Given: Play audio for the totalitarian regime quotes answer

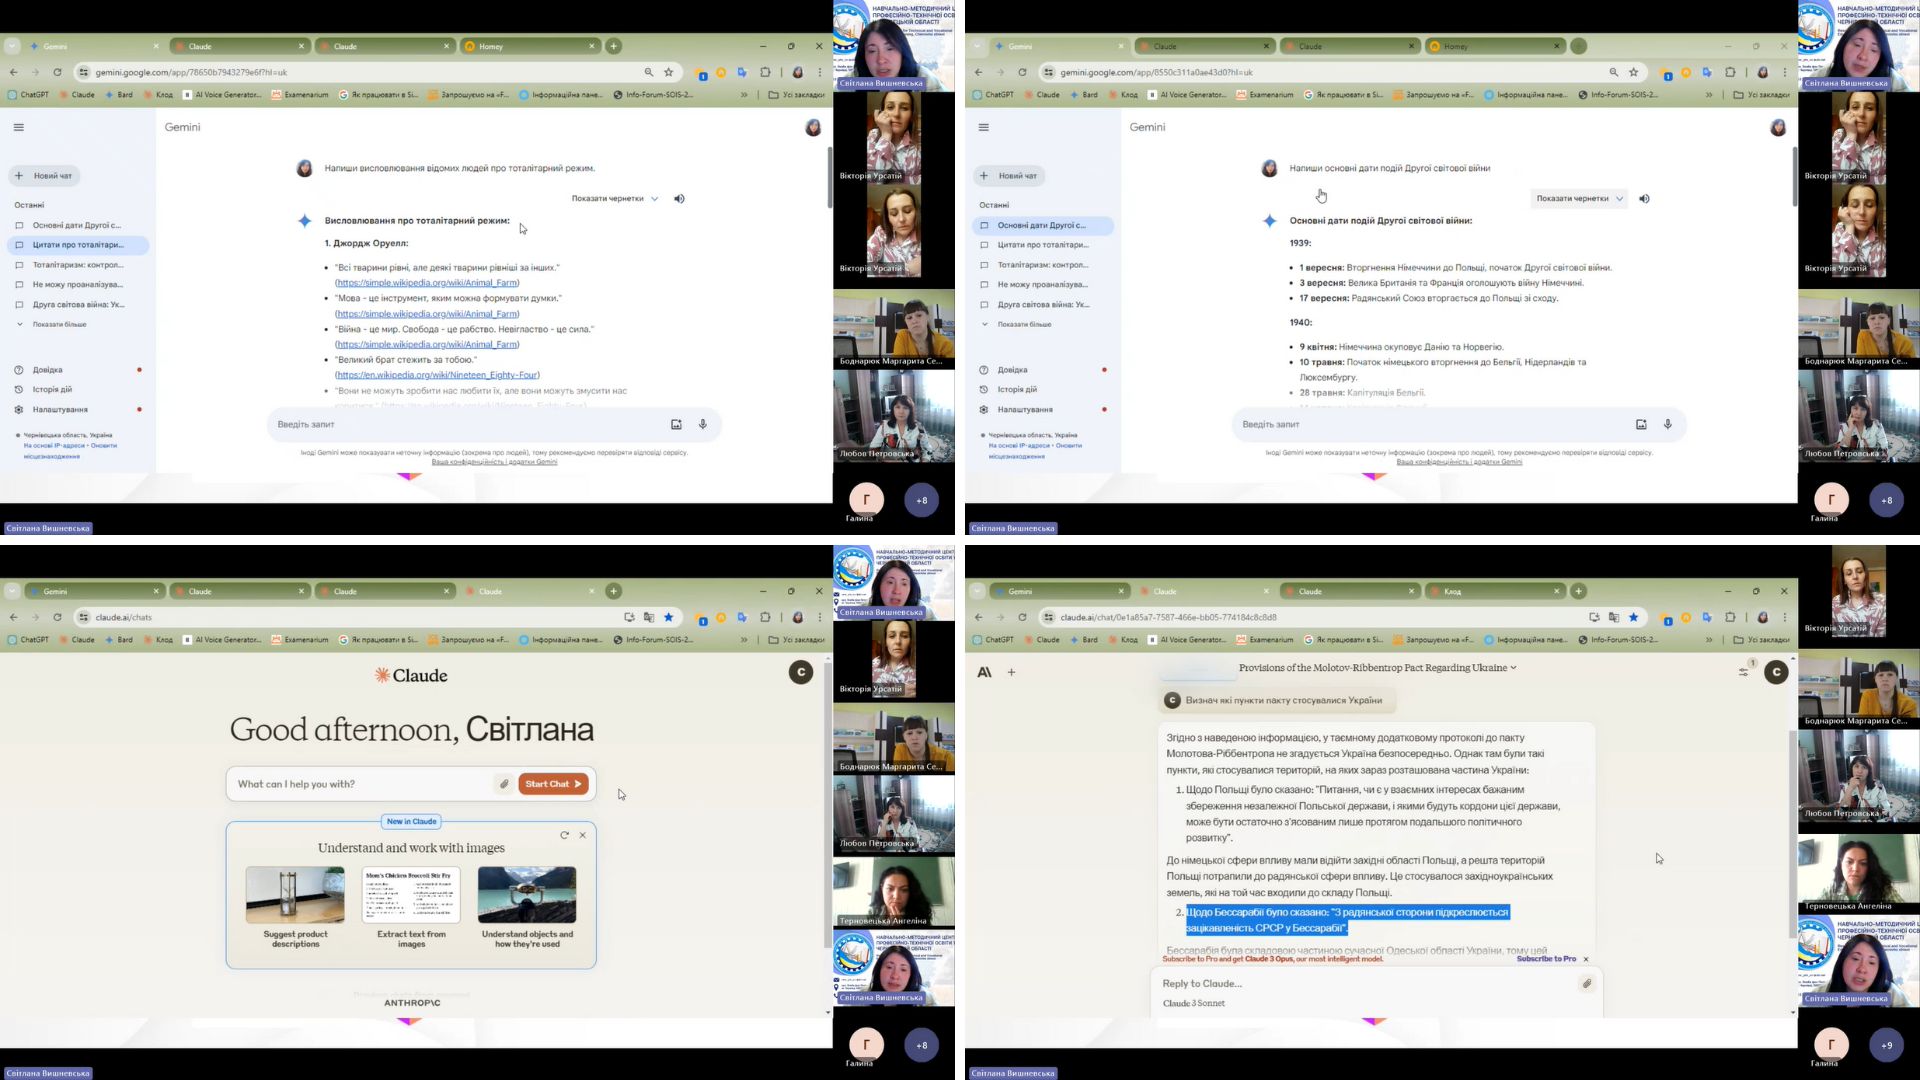Looking at the screenshot, I should [680, 199].
